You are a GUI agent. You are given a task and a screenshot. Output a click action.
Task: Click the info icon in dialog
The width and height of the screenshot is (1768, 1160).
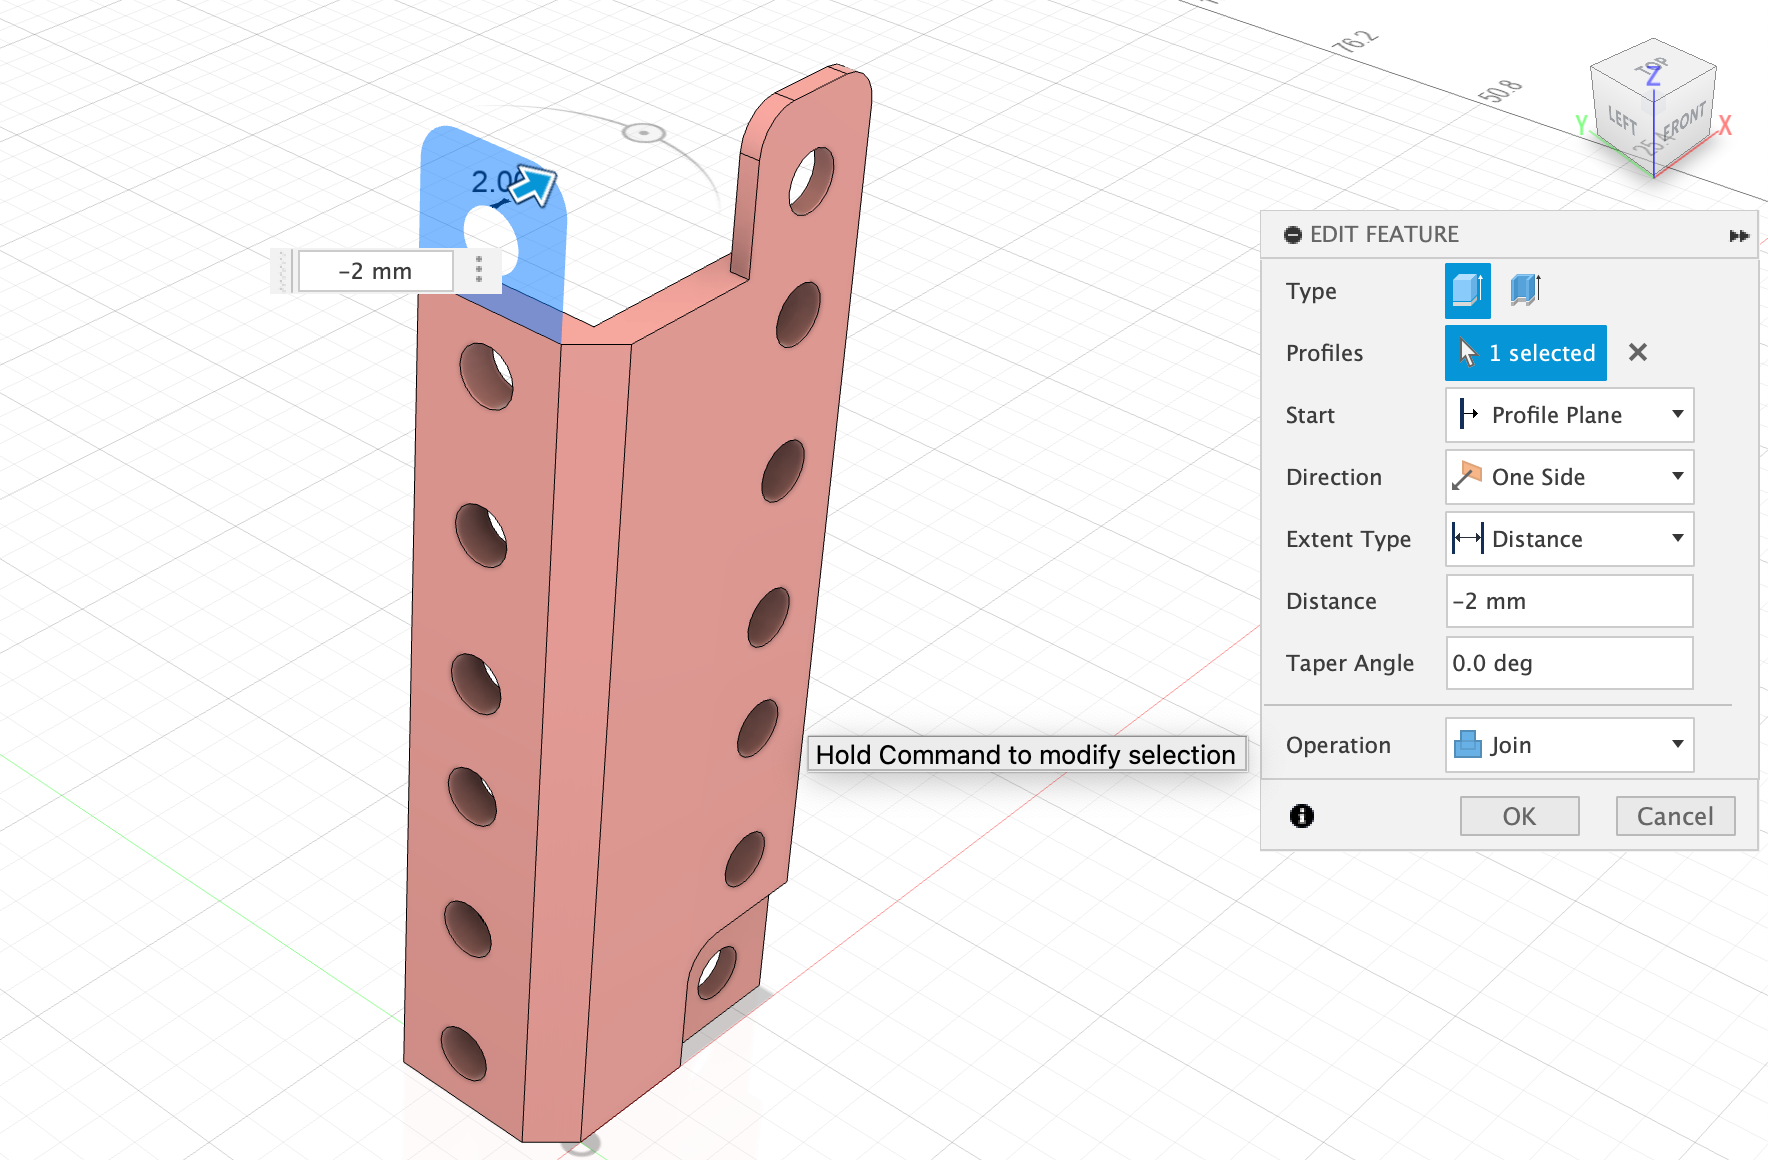pos(1301,816)
